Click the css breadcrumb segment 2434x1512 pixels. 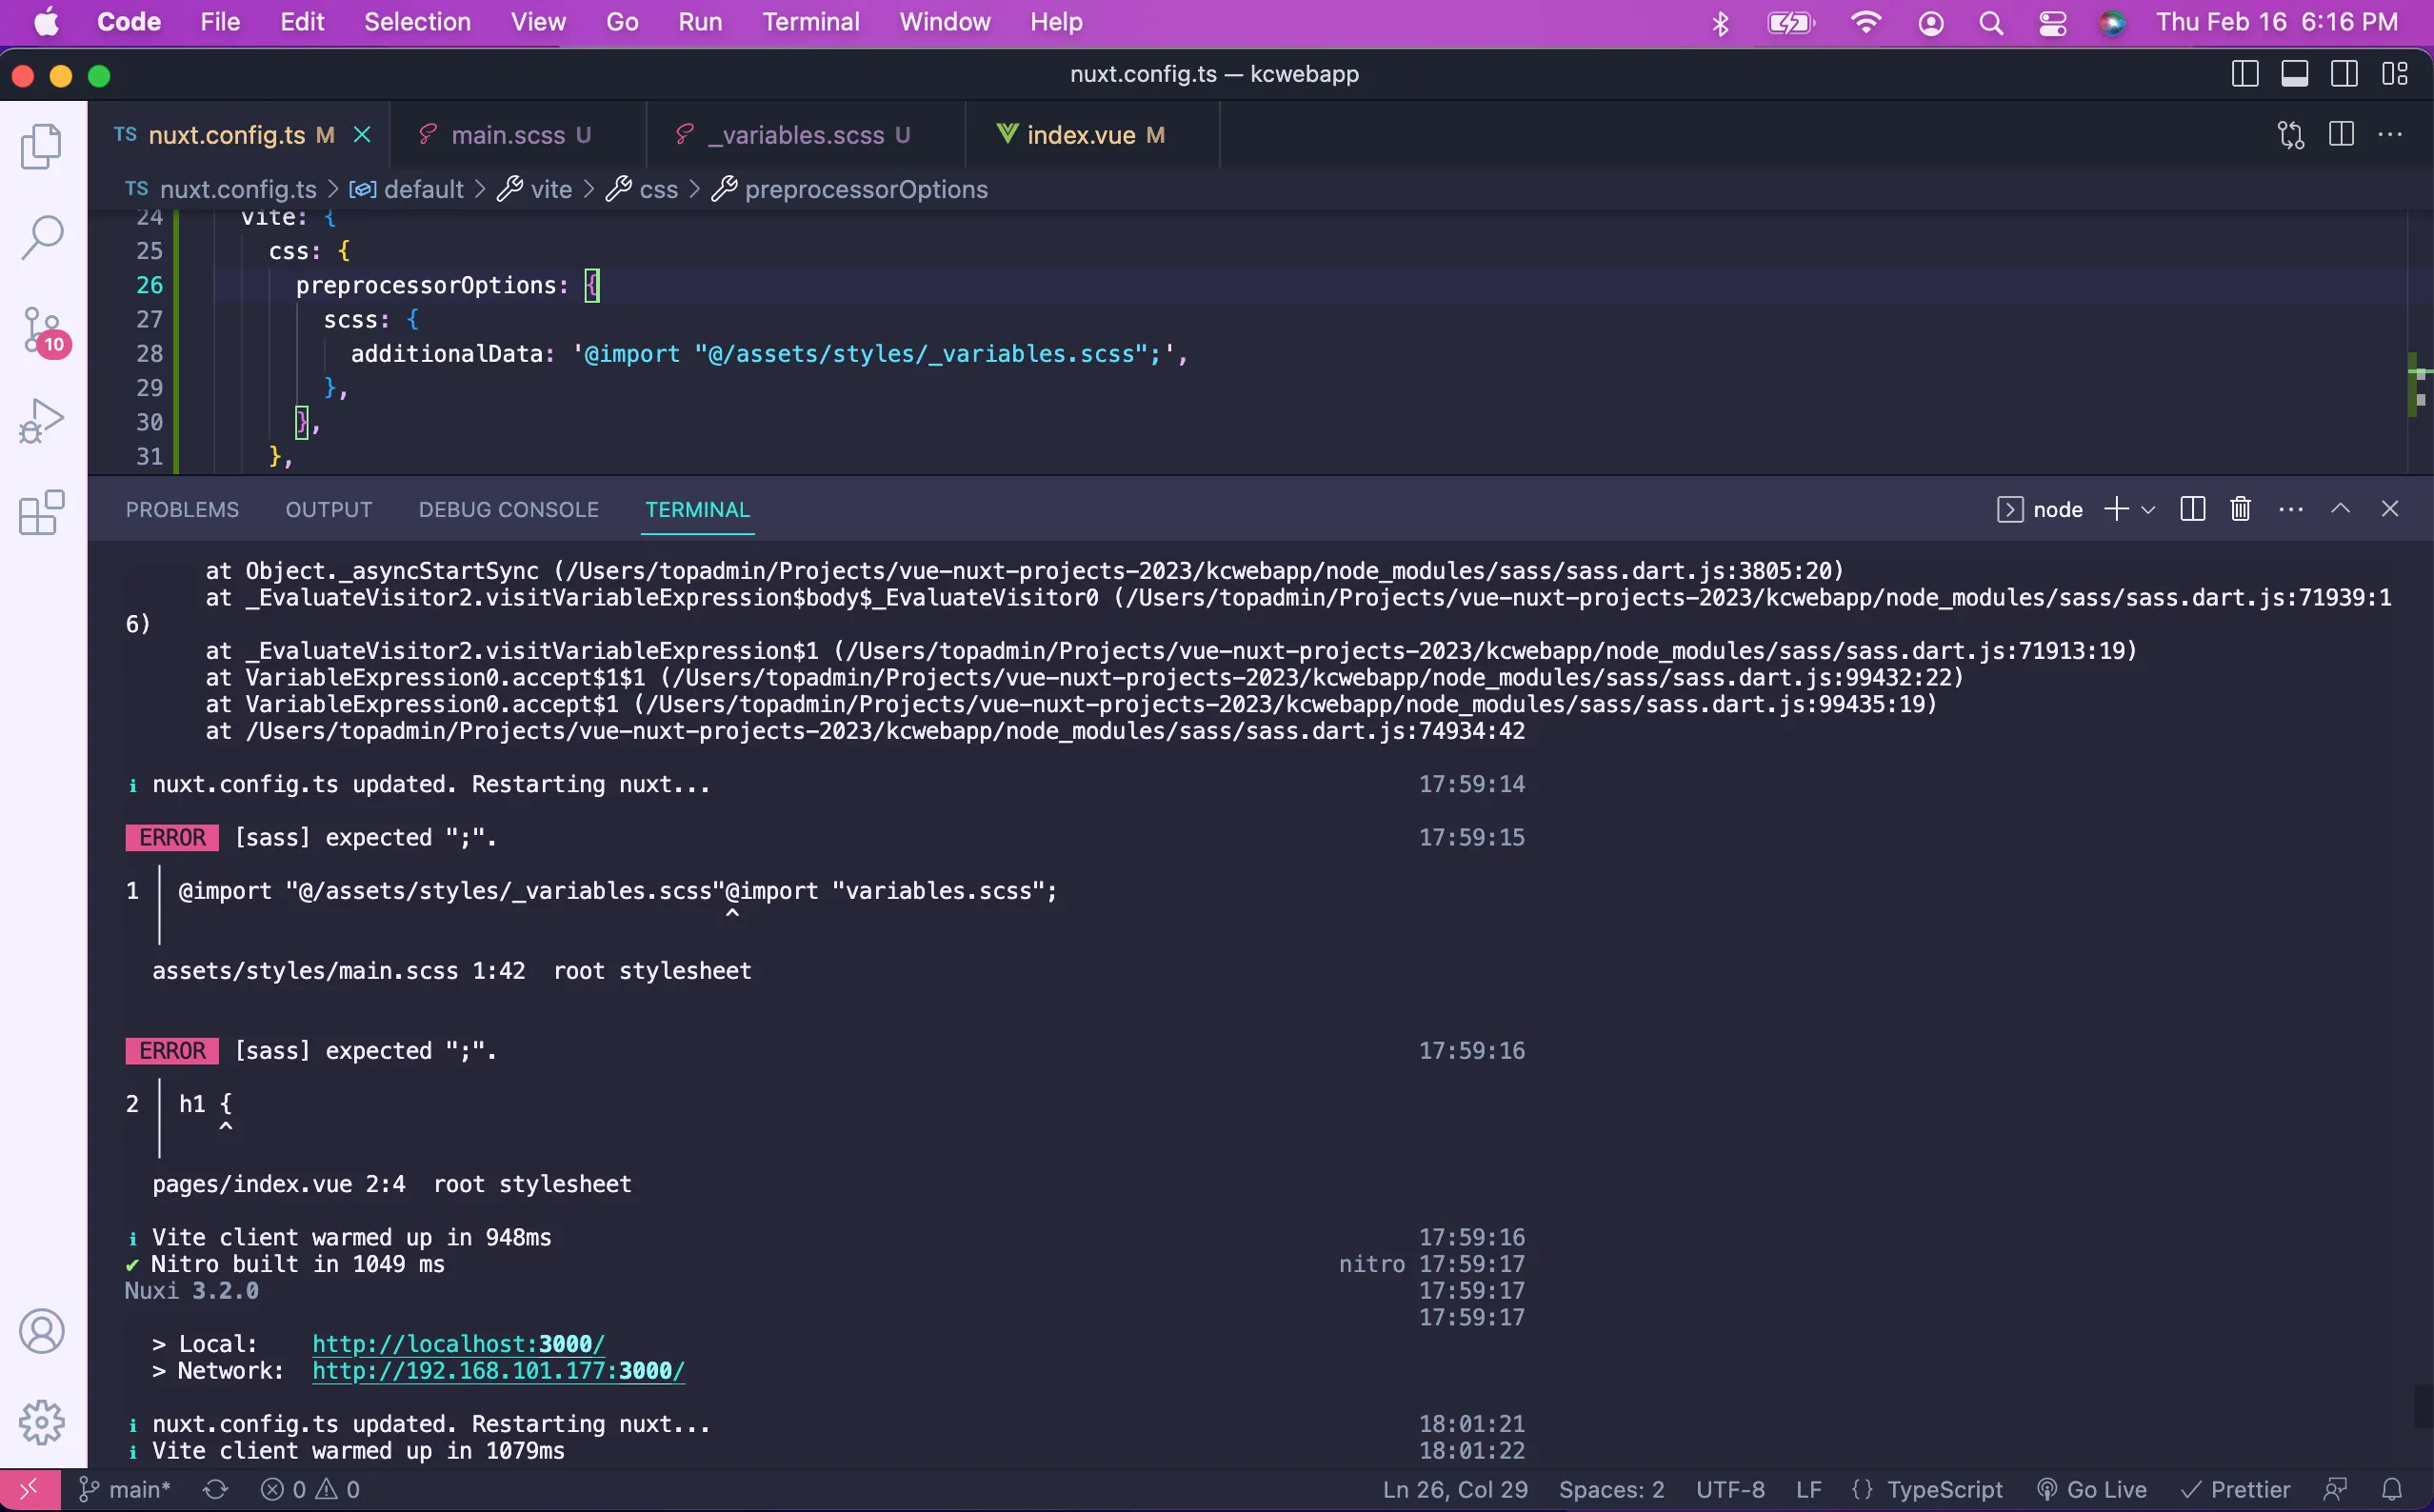(658, 189)
